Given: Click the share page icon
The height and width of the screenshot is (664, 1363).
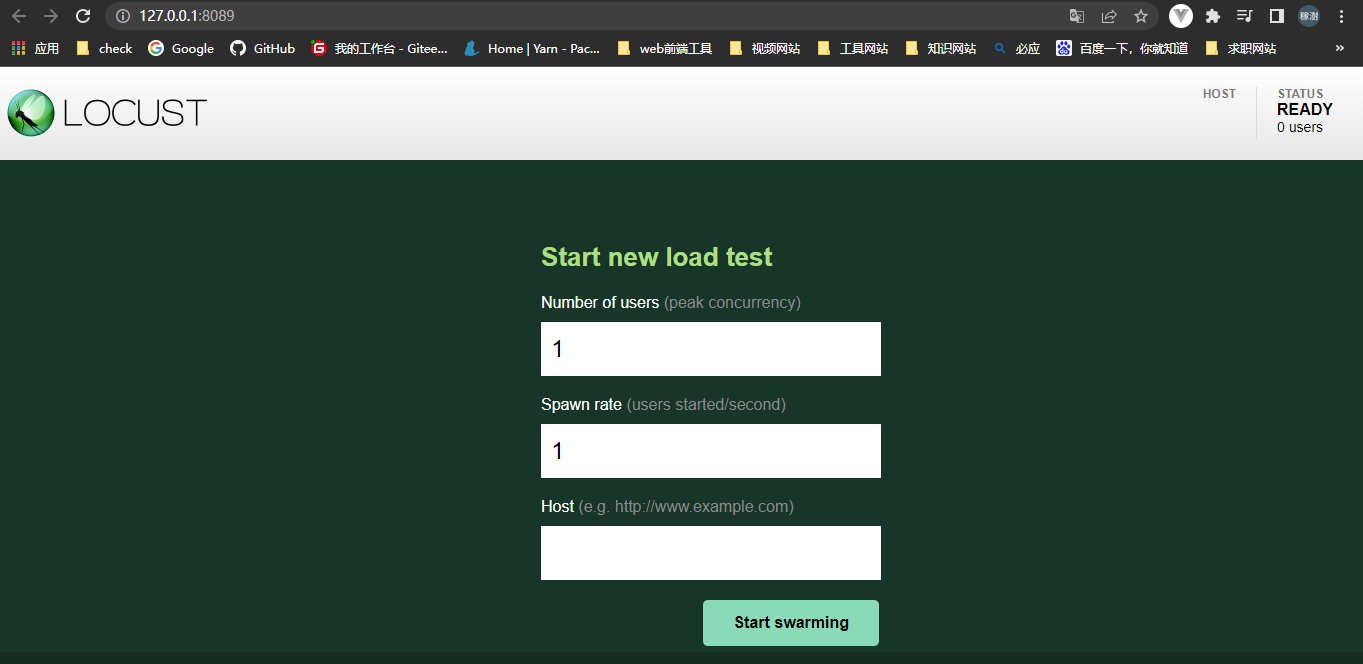Looking at the screenshot, I should pos(1109,16).
